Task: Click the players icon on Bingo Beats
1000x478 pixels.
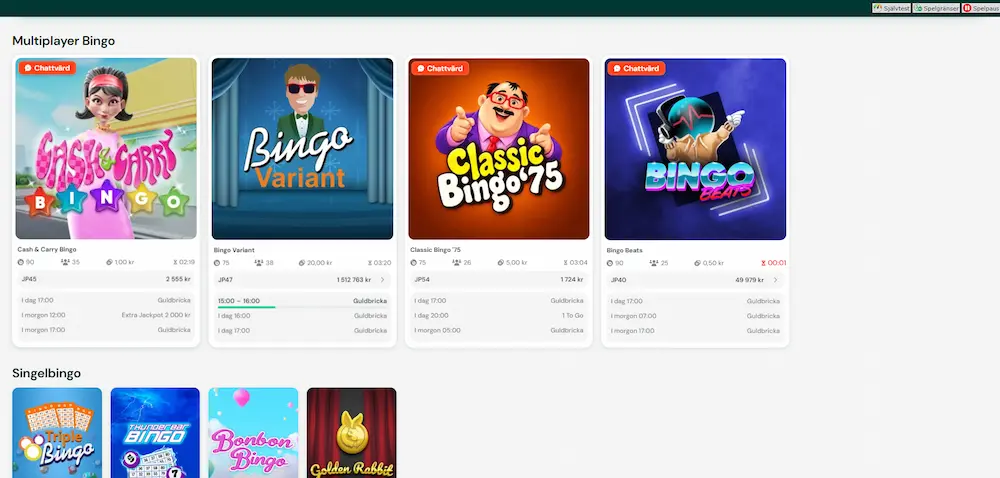Action: [654, 263]
